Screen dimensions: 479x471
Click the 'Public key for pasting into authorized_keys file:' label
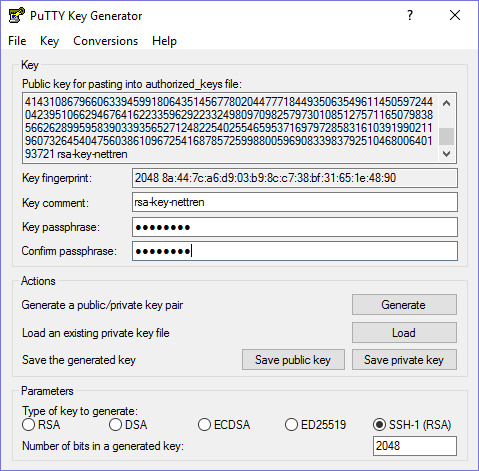click(x=132, y=84)
